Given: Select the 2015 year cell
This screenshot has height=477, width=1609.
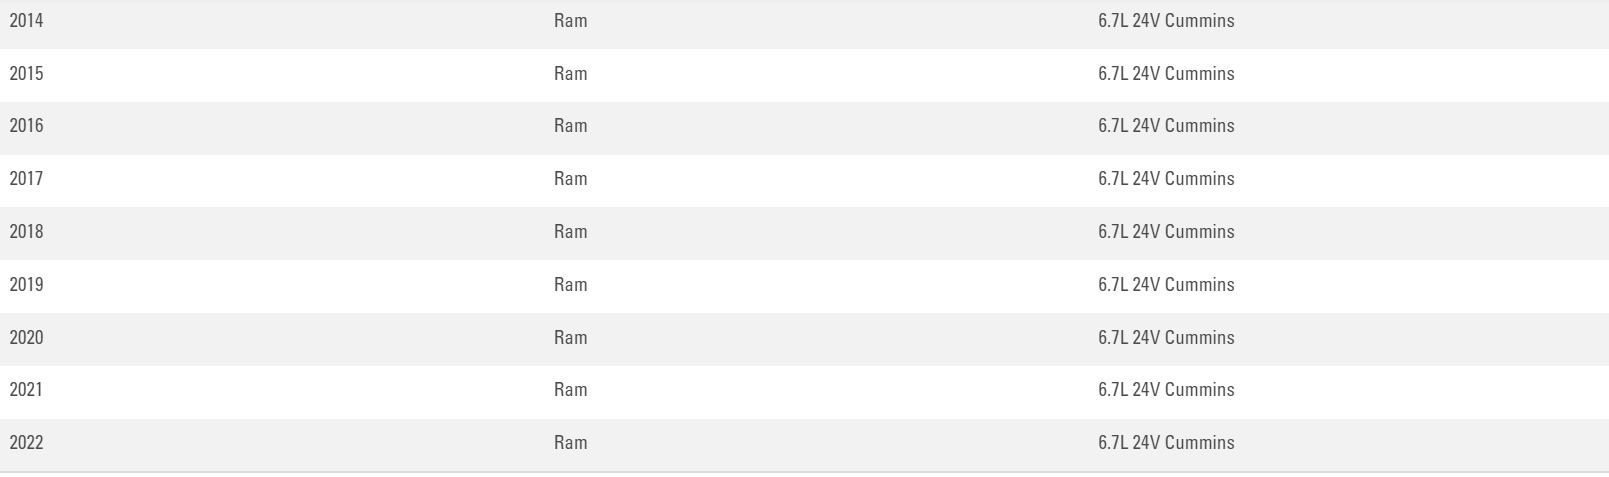Looking at the screenshot, I should [27, 74].
